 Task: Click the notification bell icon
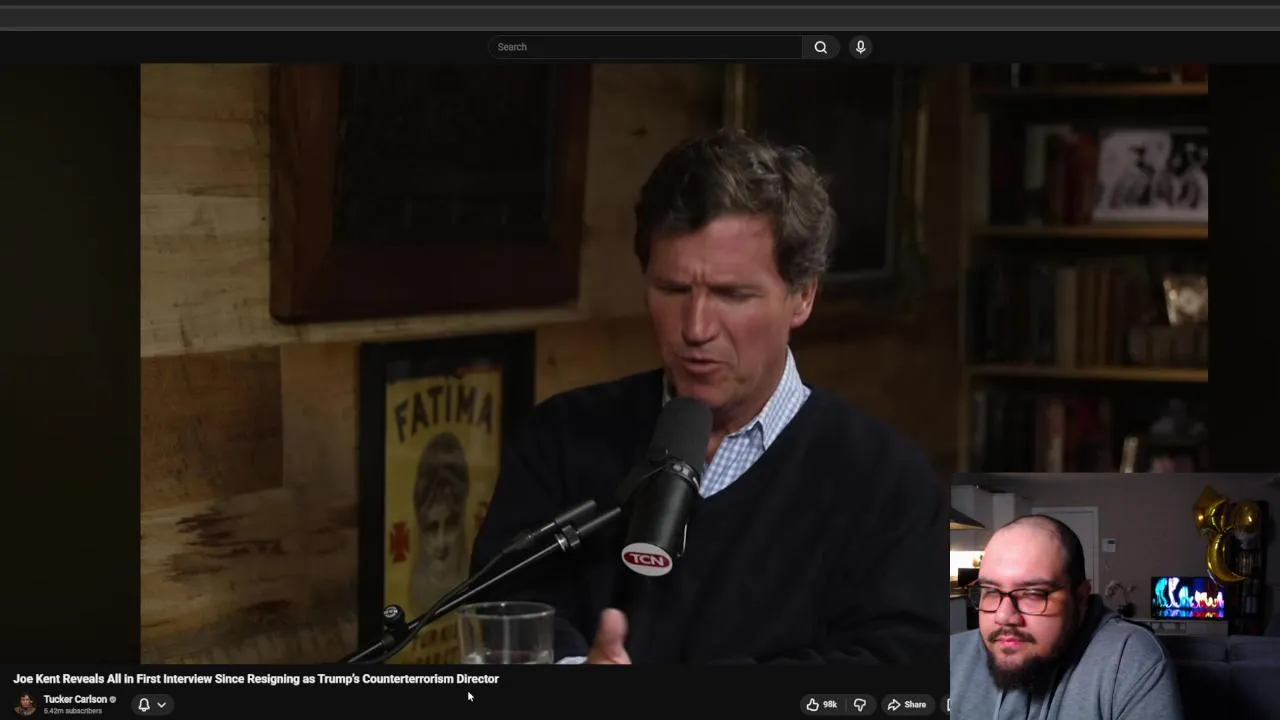tap(144, 705)
